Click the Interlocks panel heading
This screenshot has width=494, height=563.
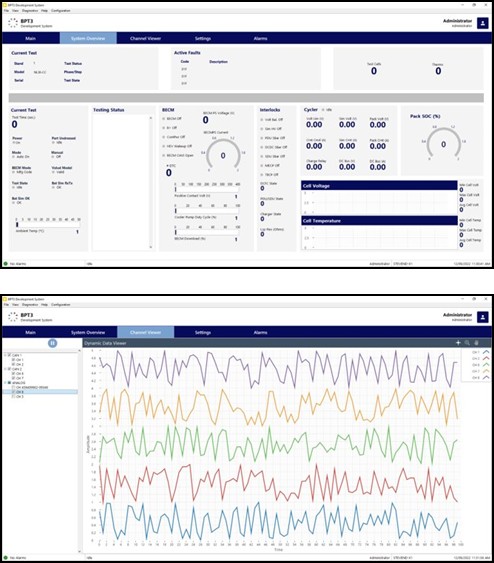click(x=270, y=110)
